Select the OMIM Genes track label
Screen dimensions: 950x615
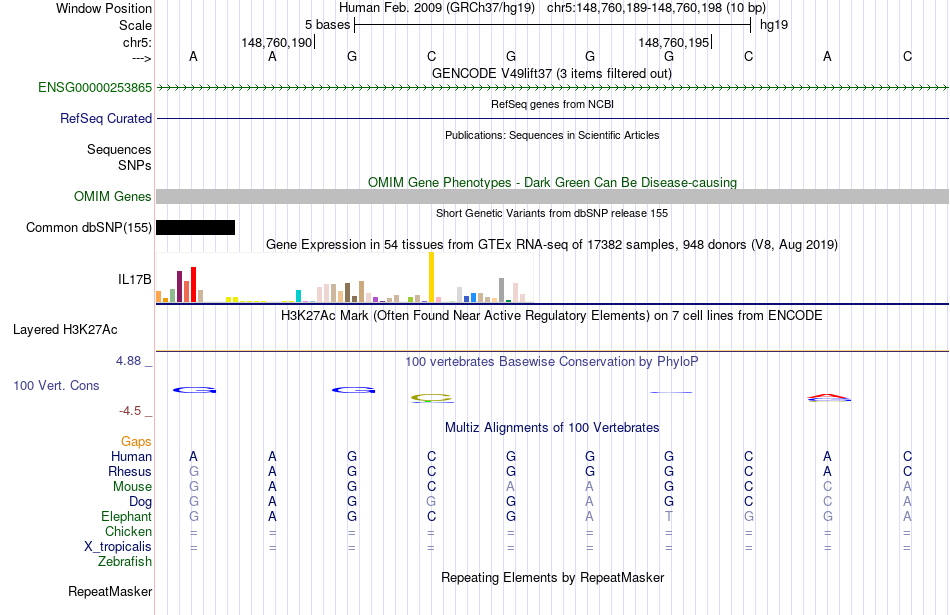coord(112,196)
